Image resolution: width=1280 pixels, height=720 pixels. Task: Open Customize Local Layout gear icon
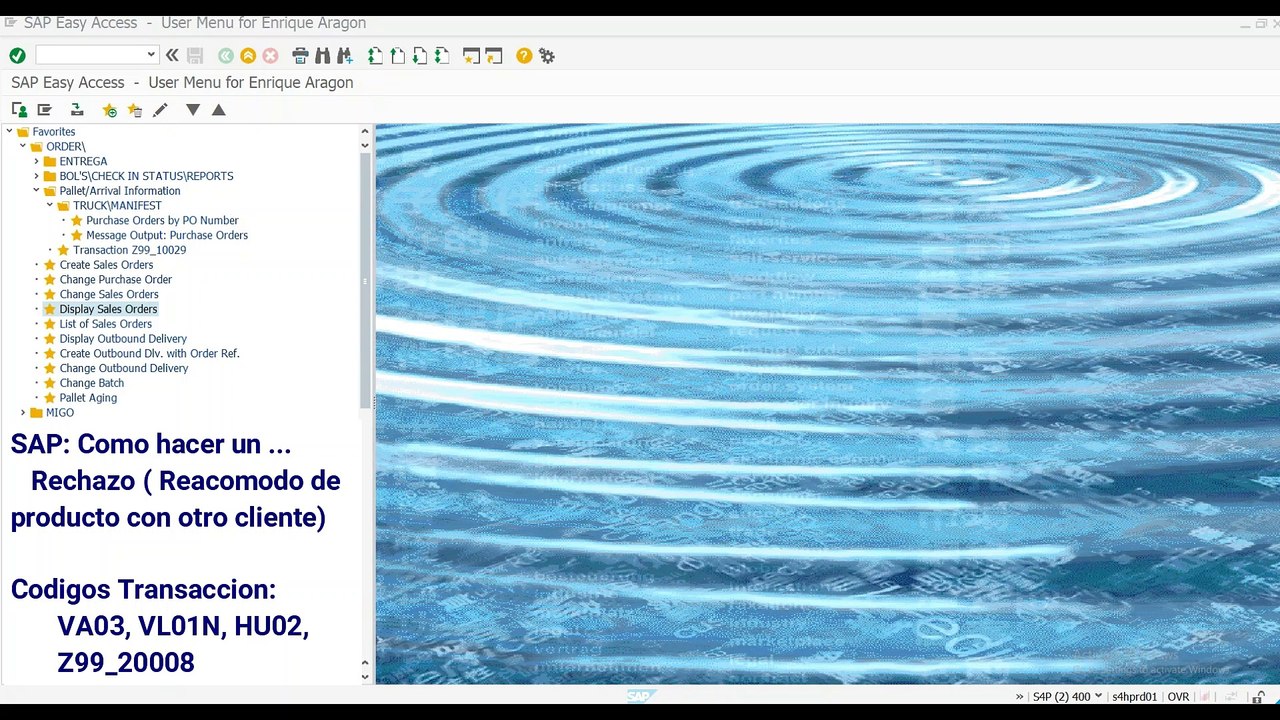[x=547, y=56]
